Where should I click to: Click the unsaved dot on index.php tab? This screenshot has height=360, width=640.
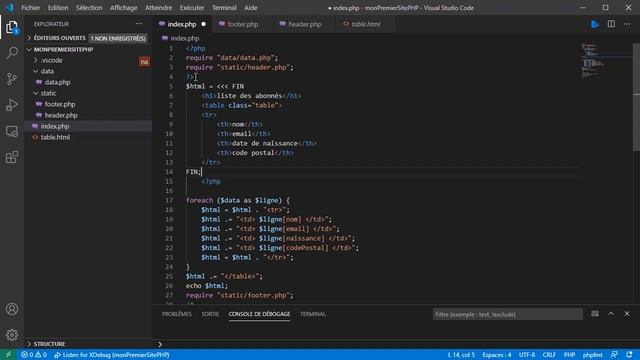(x=203, y=24)
